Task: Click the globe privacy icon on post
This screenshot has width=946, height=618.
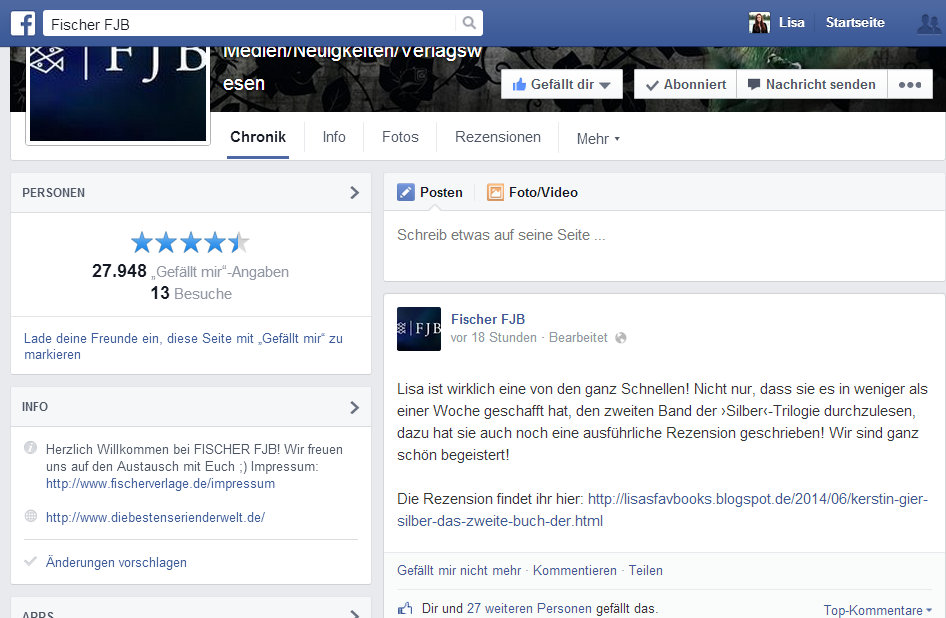Action: click(x=620, y=338)
